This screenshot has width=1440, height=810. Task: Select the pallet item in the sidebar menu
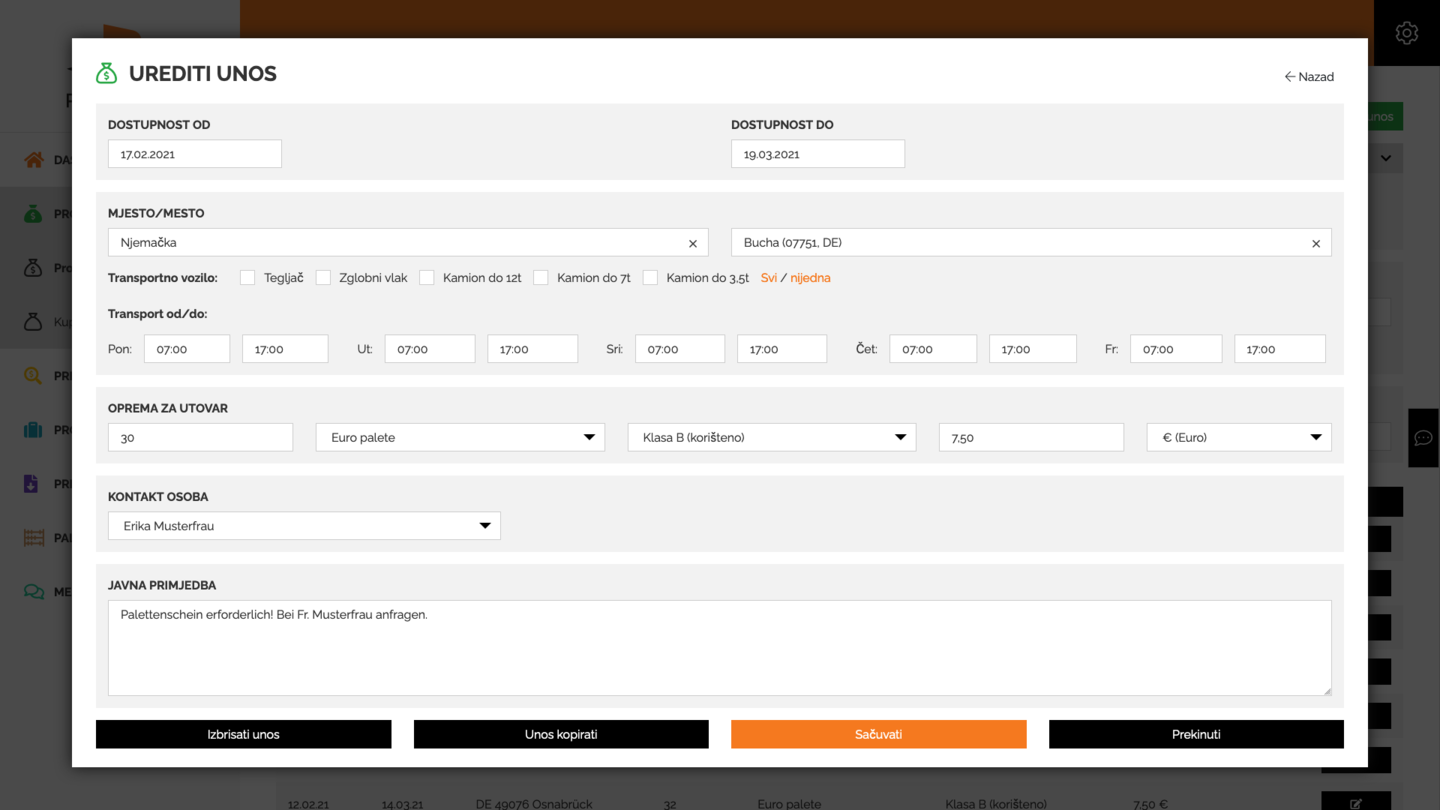[34, 538]
